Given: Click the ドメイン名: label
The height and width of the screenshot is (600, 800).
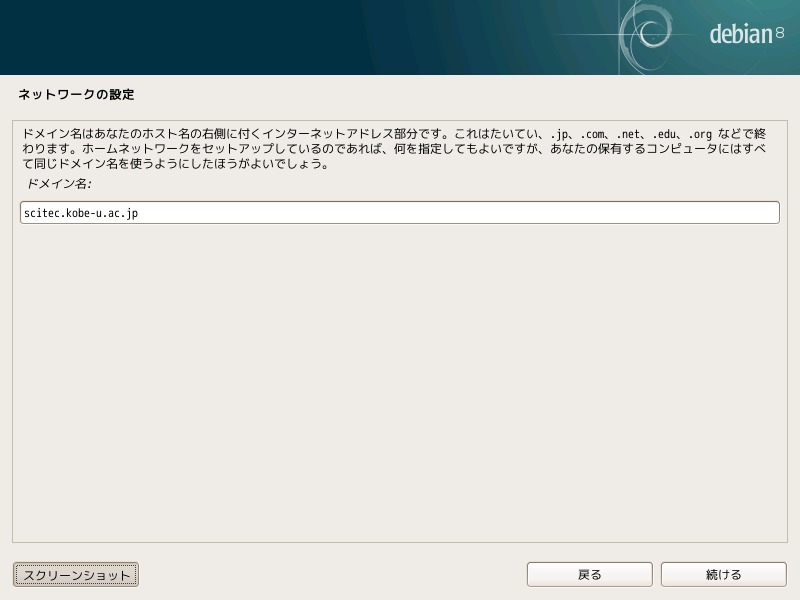Looking at the screenshot, I should click(58, 184).
